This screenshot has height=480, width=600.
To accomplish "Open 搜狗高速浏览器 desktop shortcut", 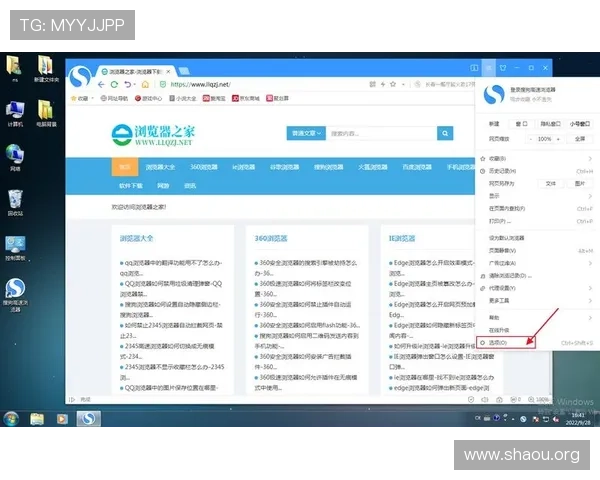I will (15, 295).
